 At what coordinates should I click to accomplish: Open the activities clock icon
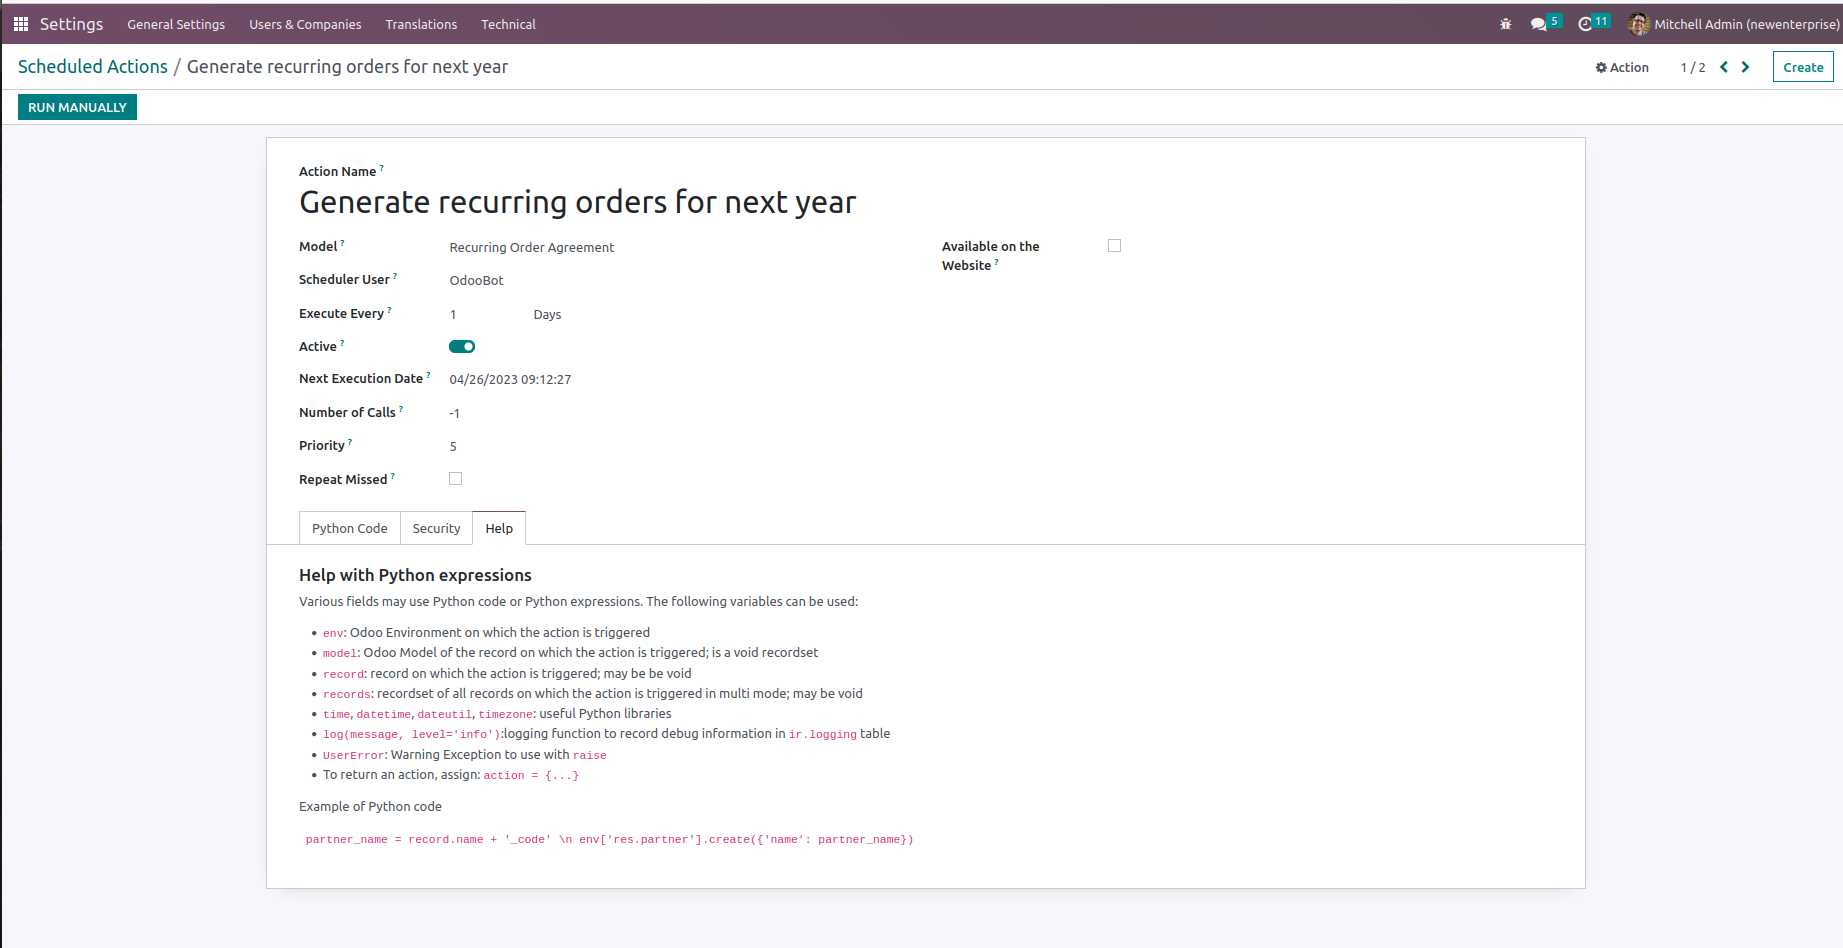point(1585,24)
